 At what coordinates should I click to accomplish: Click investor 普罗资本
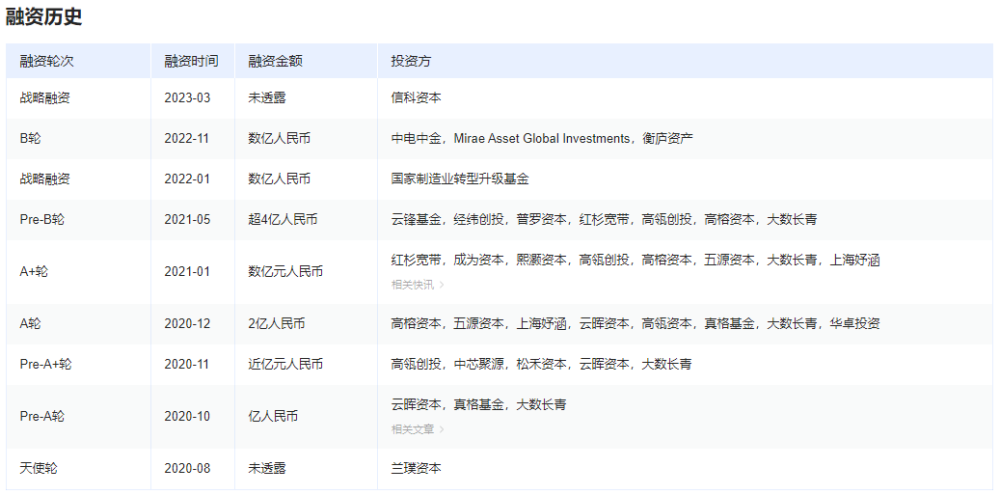[541, 219]
